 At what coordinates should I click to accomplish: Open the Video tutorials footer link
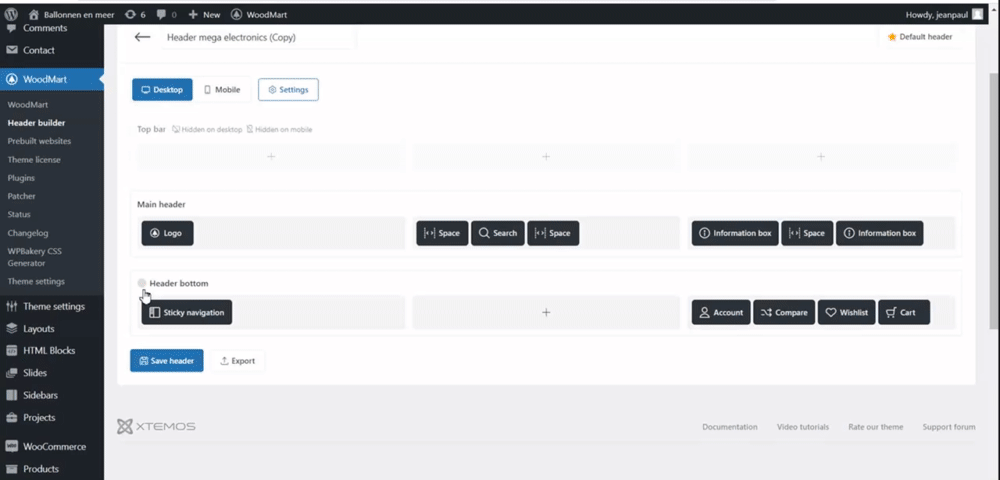pyautogui.click(x=803, y=427)
